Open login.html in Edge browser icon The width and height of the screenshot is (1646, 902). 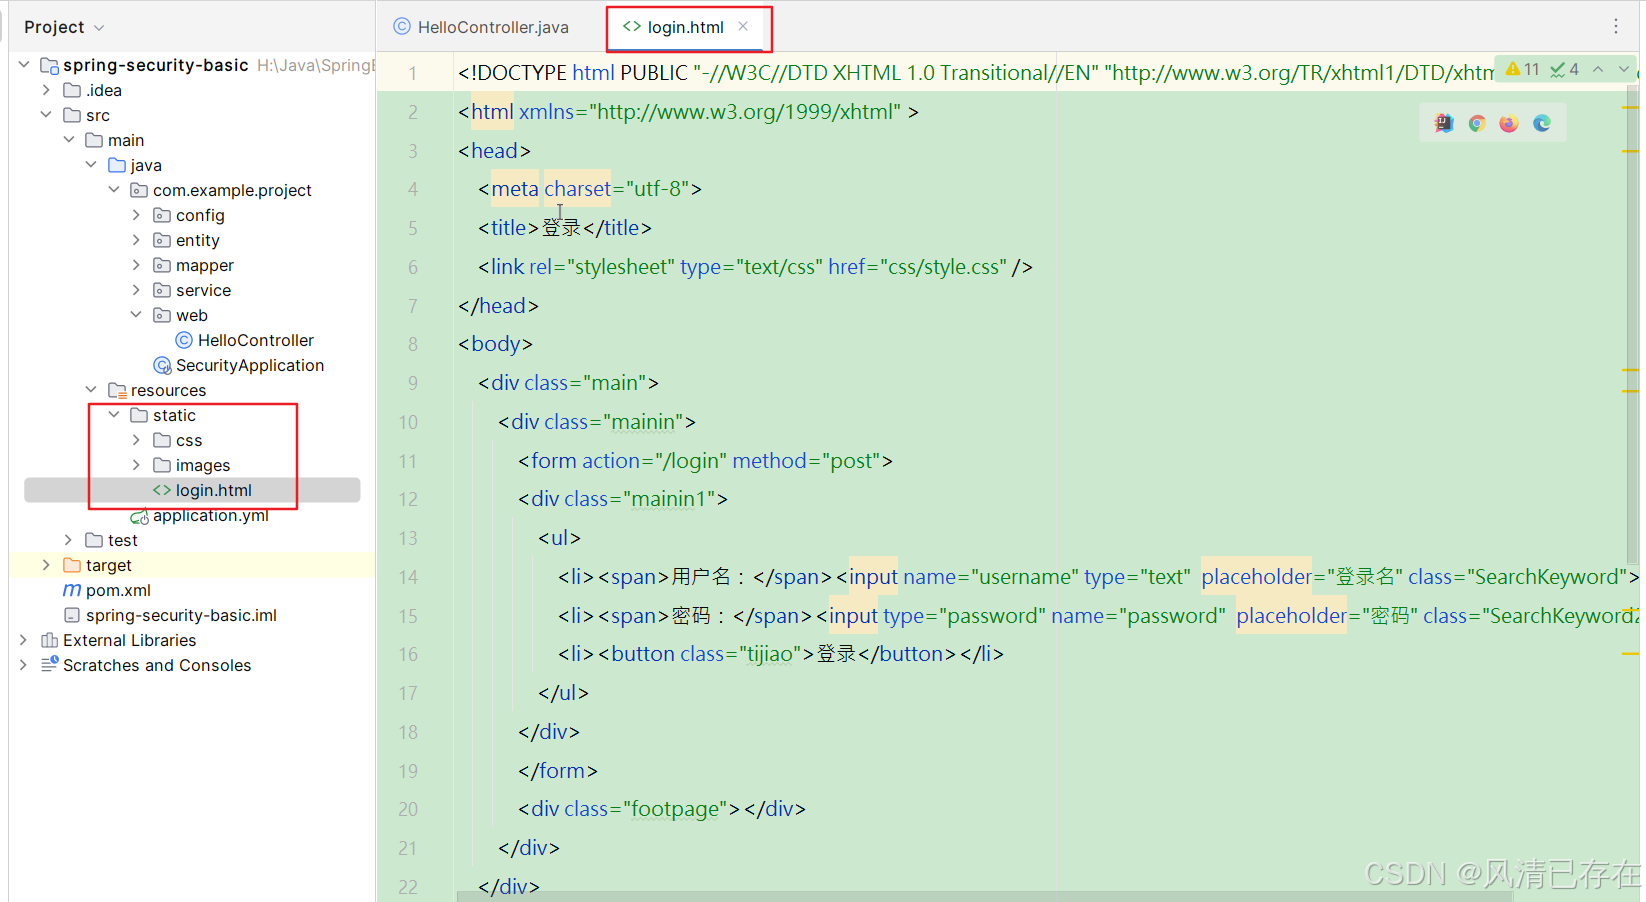(1542, 123)
